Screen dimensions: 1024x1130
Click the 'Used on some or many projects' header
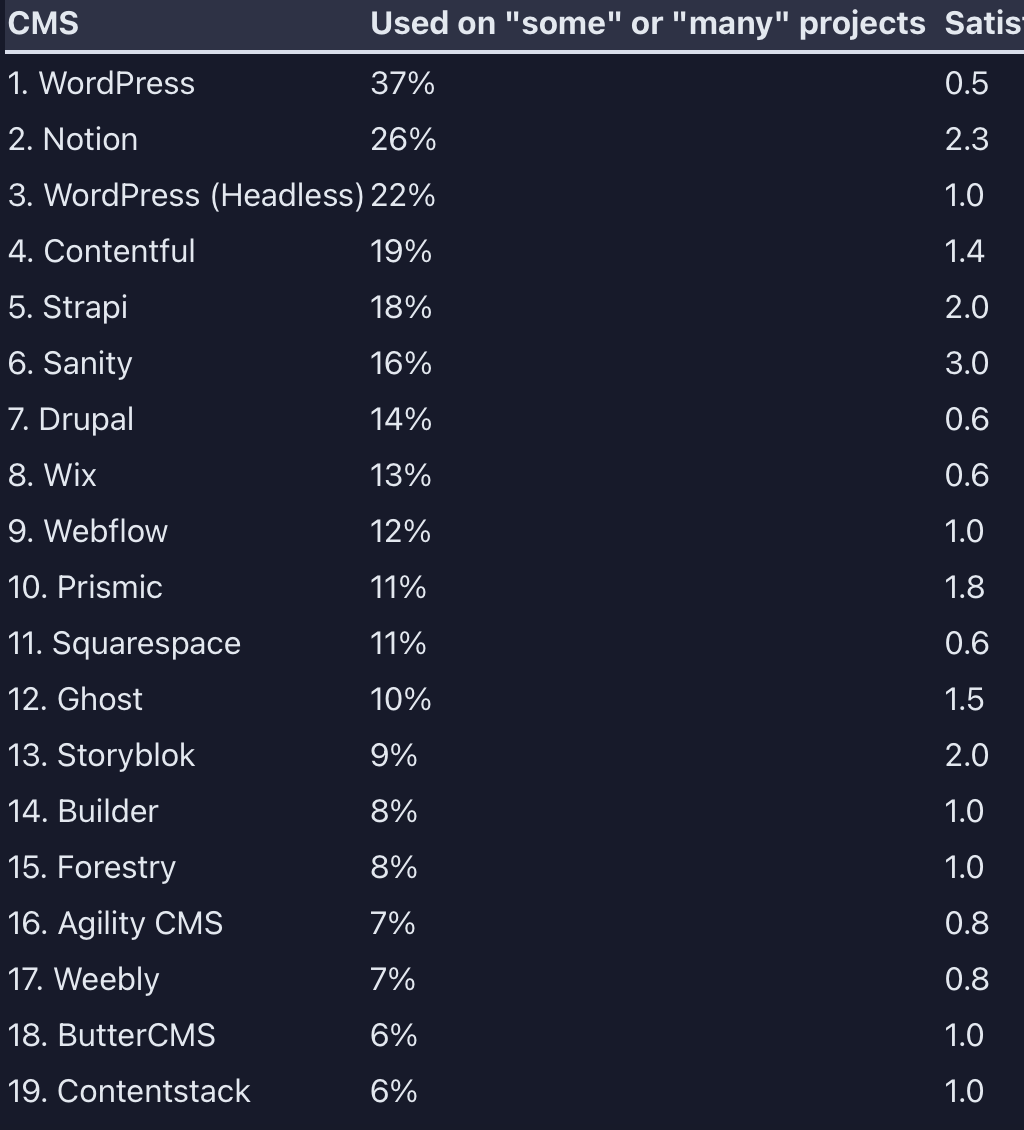click(647, 23)
